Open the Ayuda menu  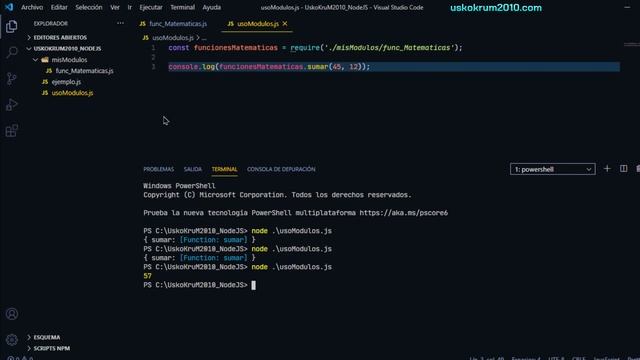tap(211, 7)
